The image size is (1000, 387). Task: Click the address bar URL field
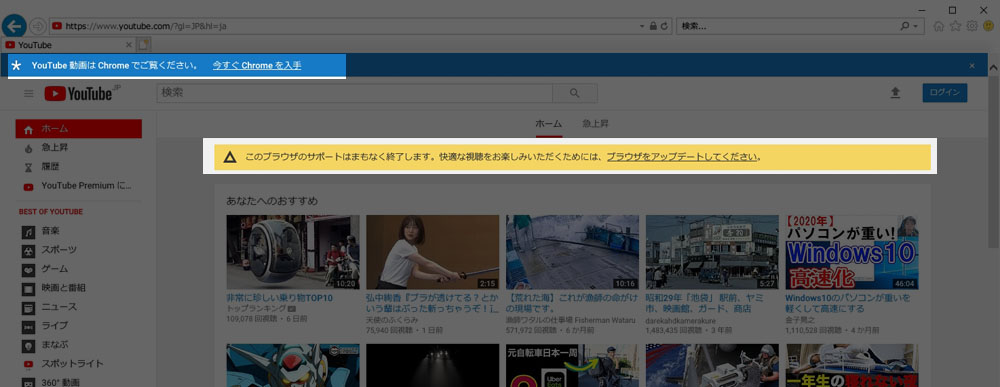(x=344, y=26)
